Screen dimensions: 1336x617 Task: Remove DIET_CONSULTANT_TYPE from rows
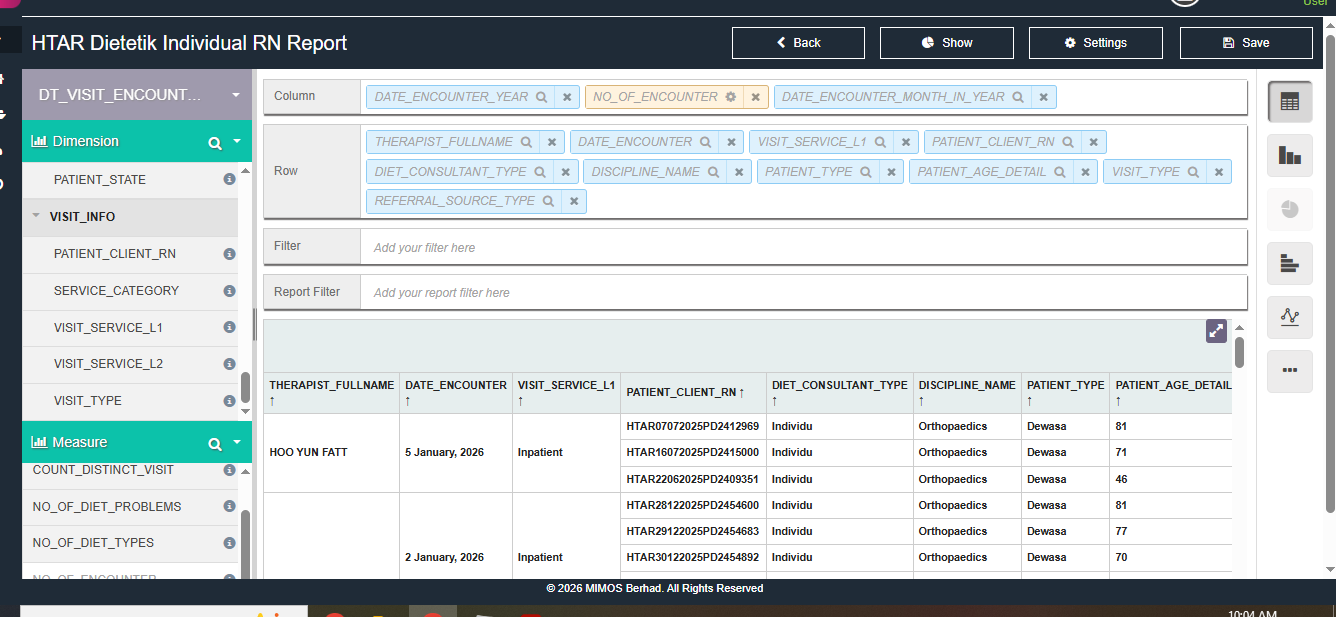(x=566, y=172)
